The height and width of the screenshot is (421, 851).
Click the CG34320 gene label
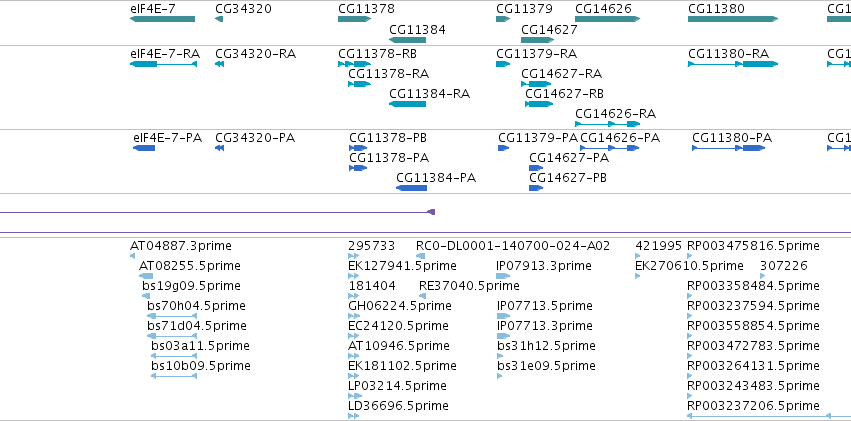coord(243,9)
